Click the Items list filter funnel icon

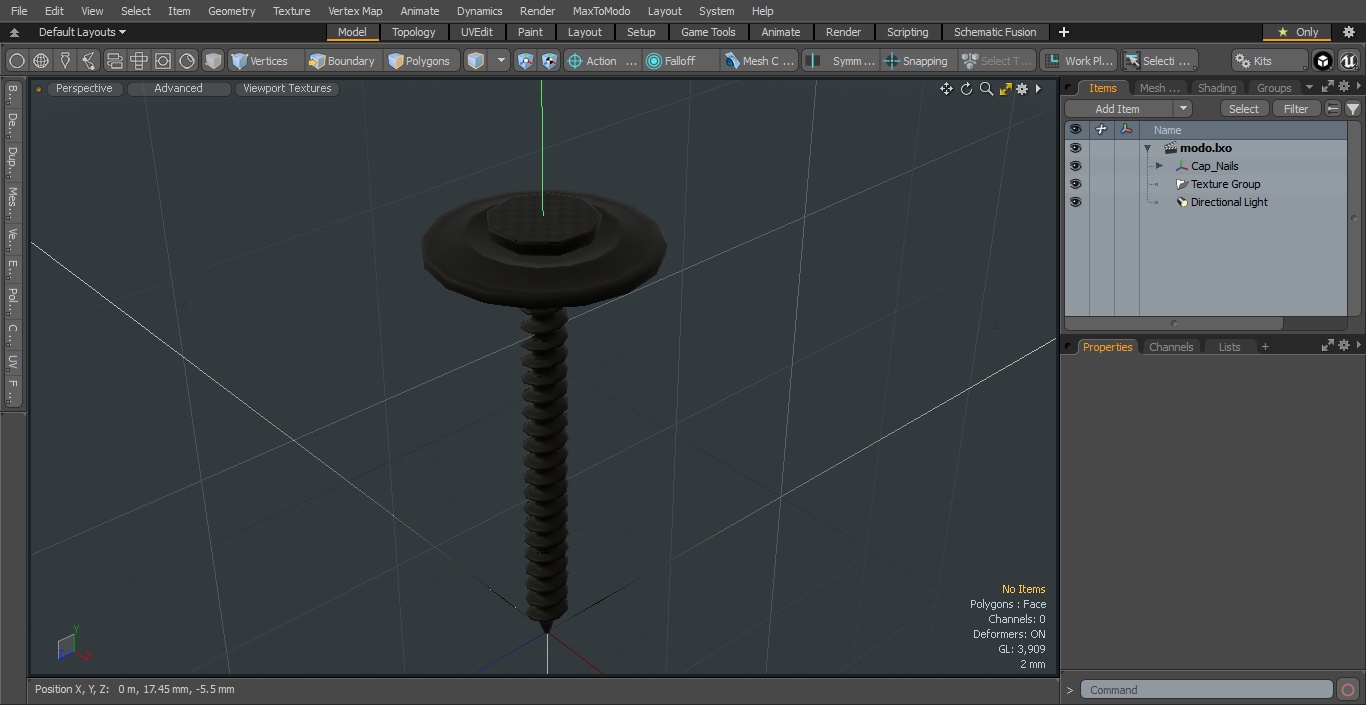[1352, 109]
